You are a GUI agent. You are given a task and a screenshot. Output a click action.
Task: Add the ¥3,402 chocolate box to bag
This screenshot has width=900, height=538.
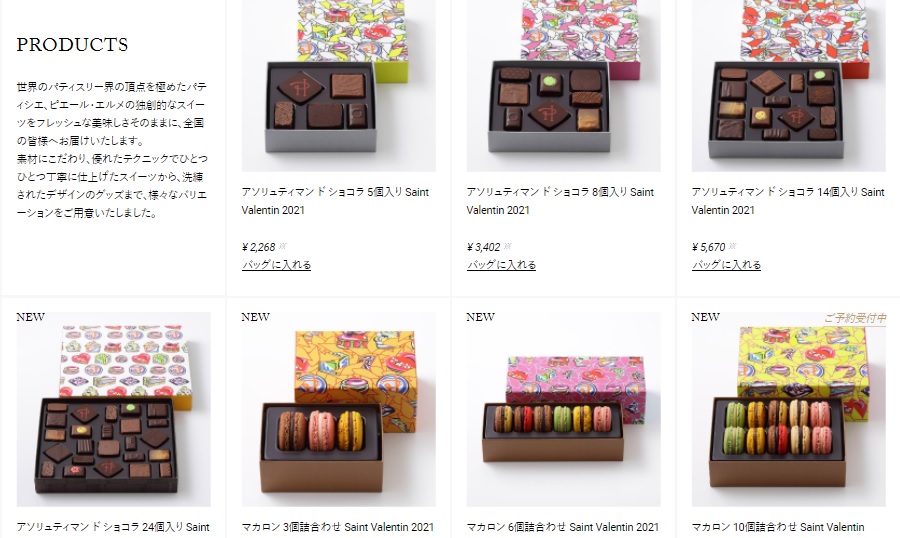point(502,265)
